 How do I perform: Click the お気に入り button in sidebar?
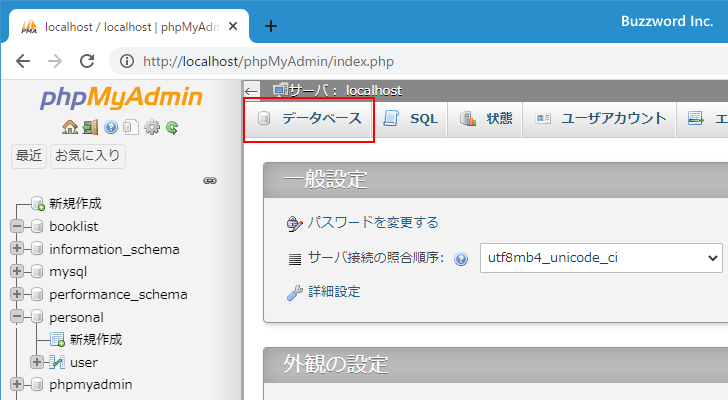[88, 155]
